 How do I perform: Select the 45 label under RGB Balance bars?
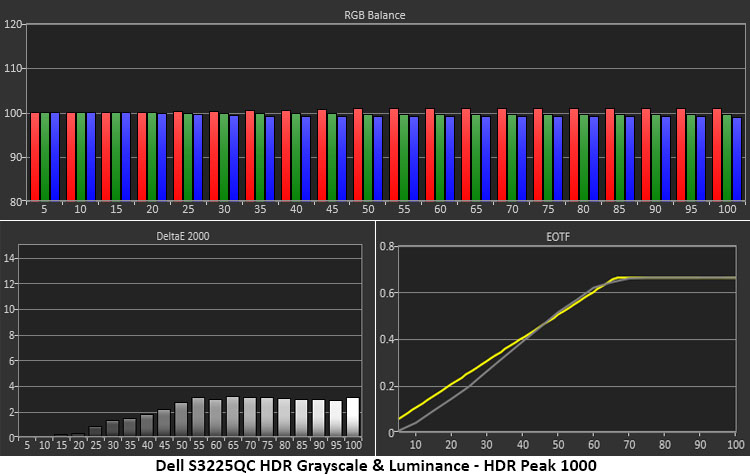(332, 210)
